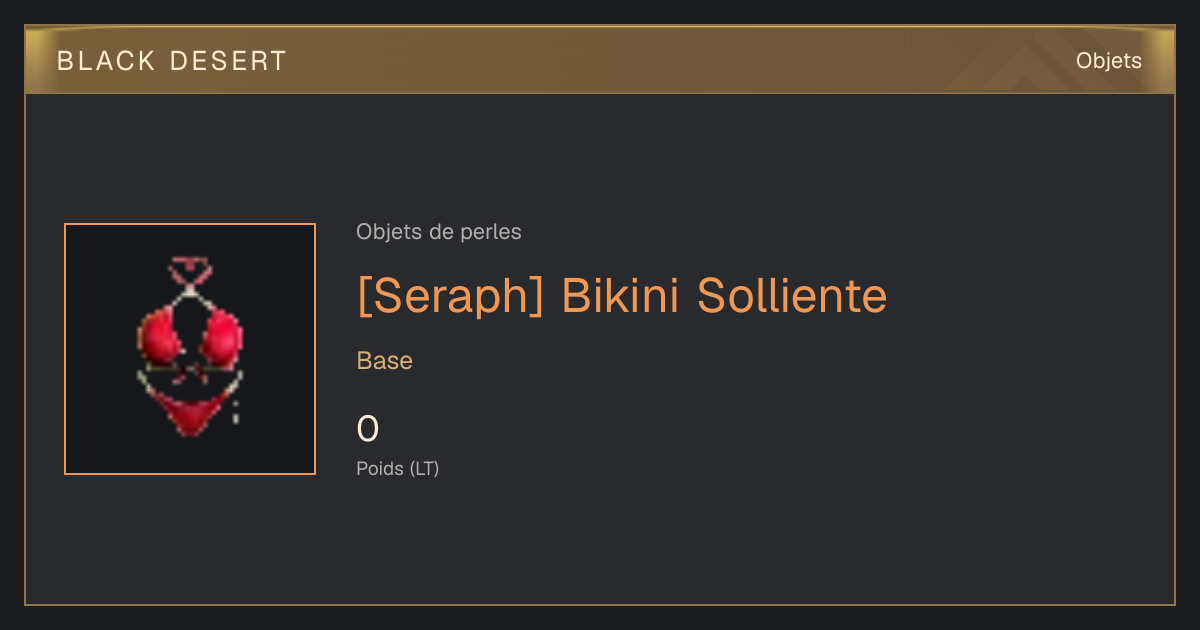Click the weight value 0
The height and width of the screenshot is (630, 1200).
coord(368,429)
